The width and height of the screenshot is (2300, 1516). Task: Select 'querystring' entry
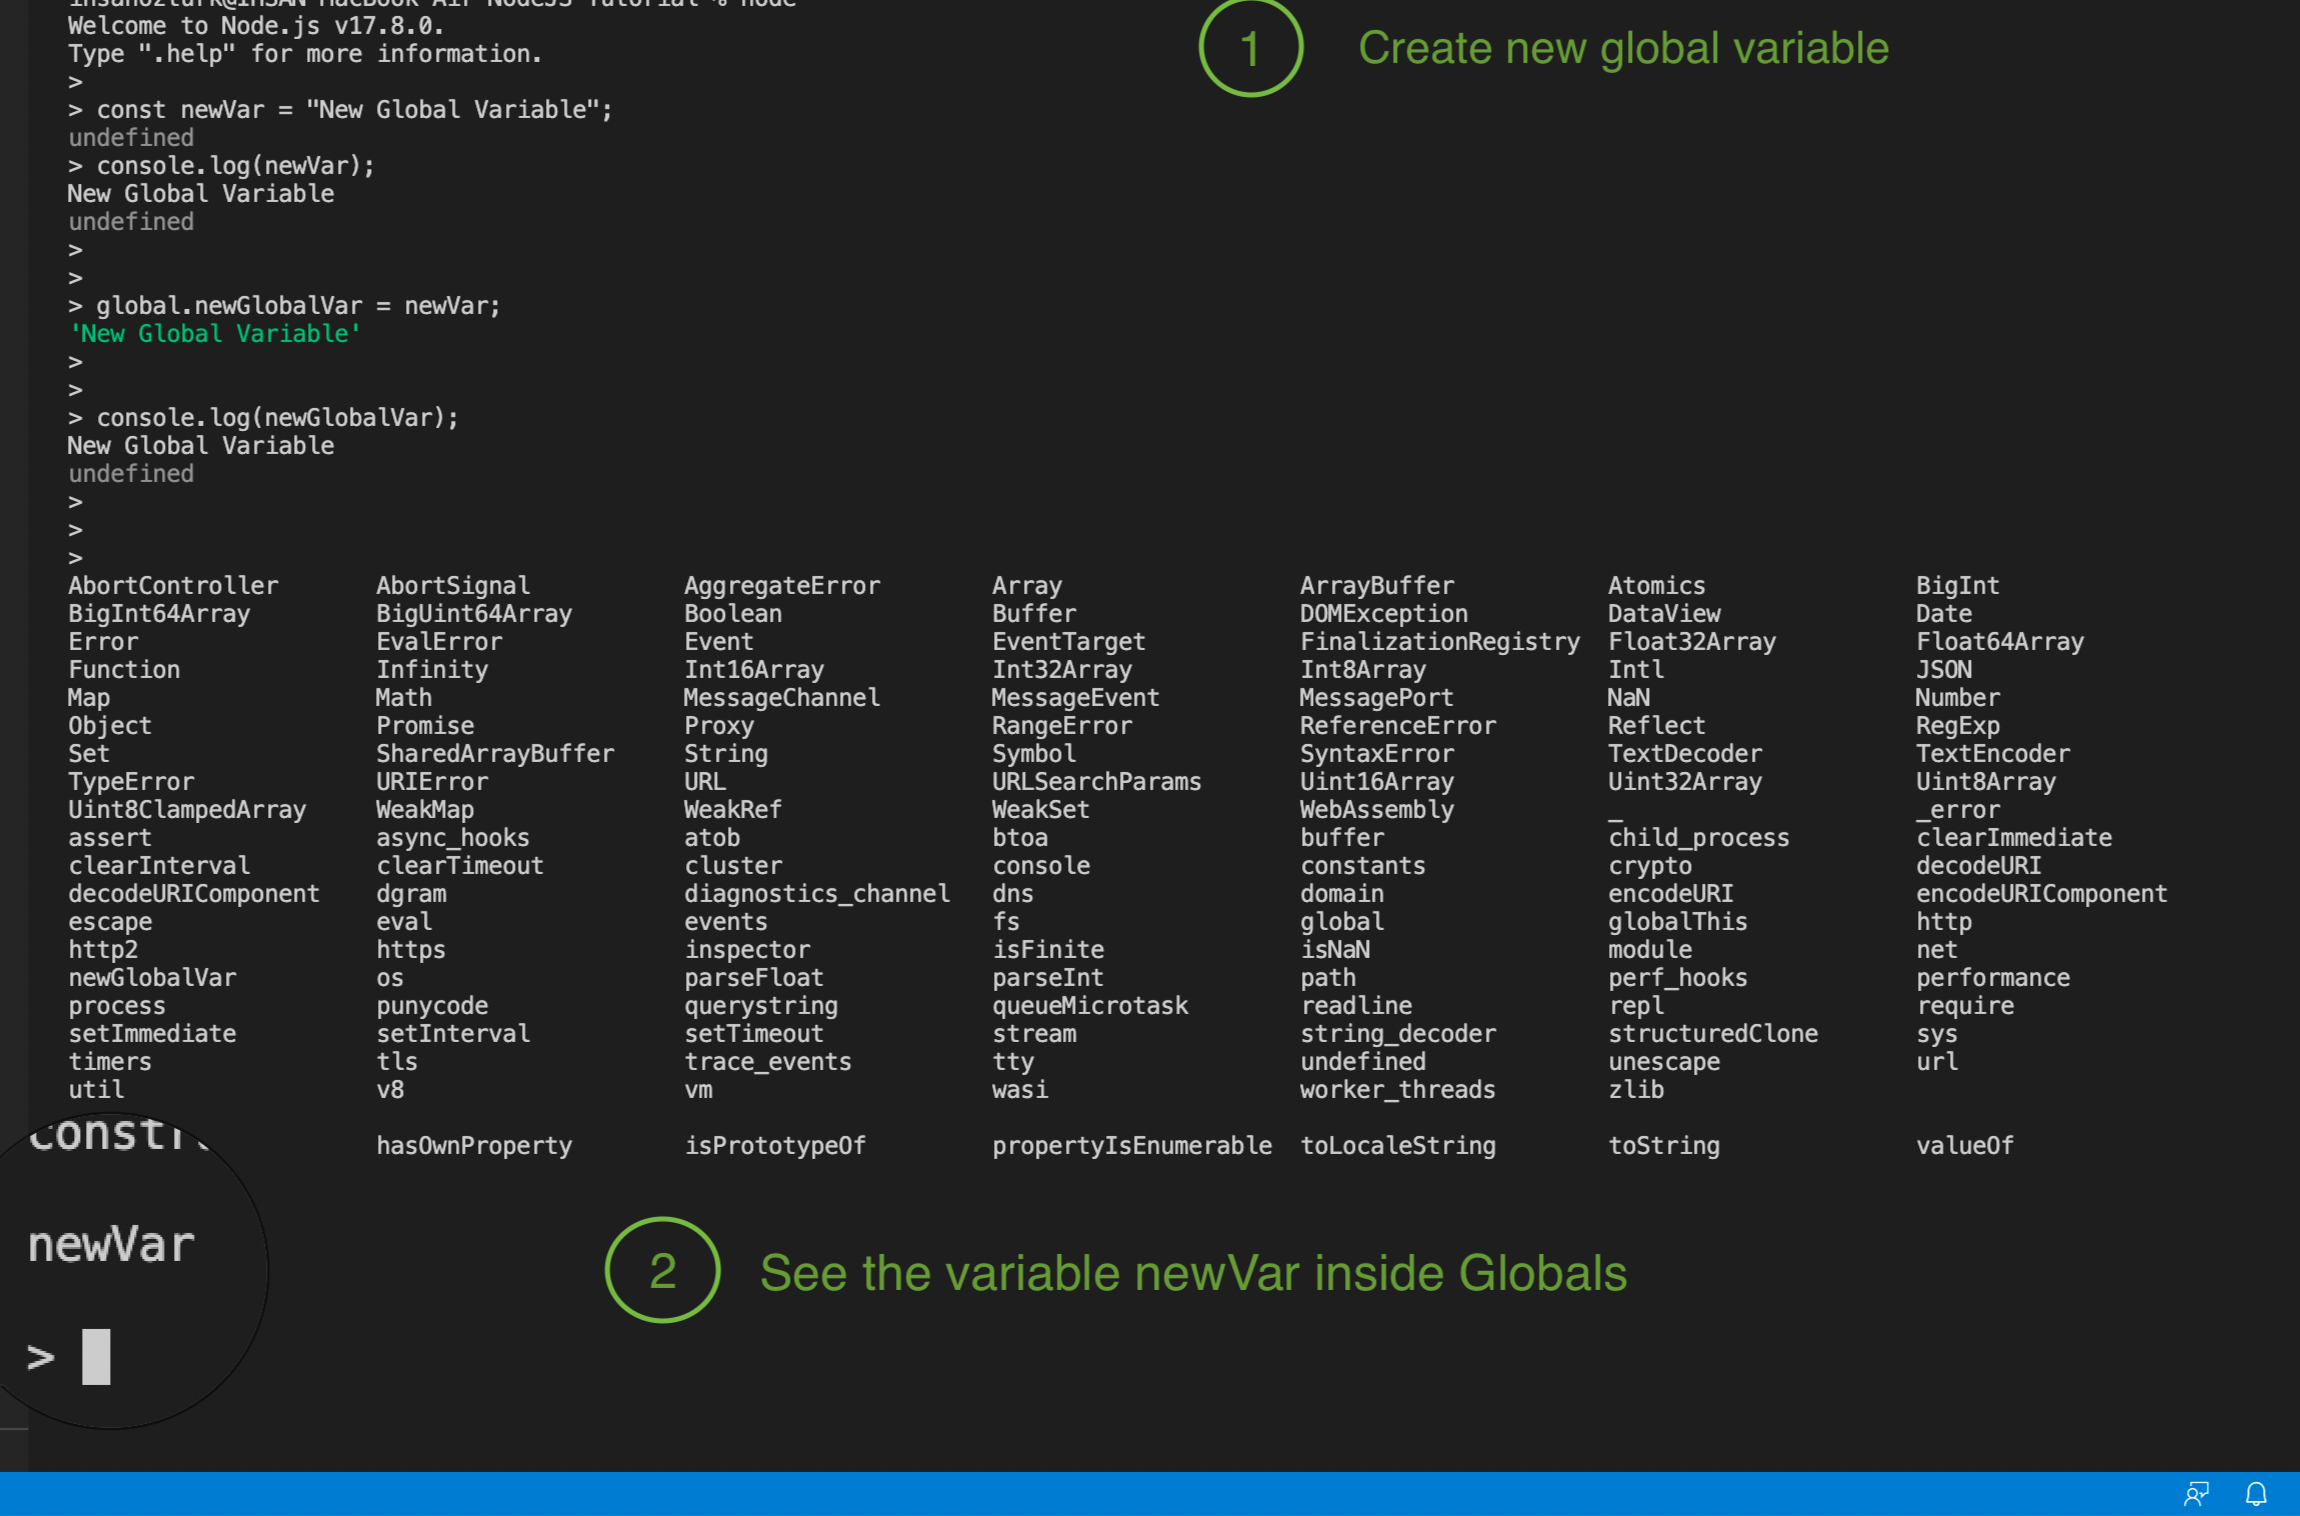click(x=761, y=1006)
